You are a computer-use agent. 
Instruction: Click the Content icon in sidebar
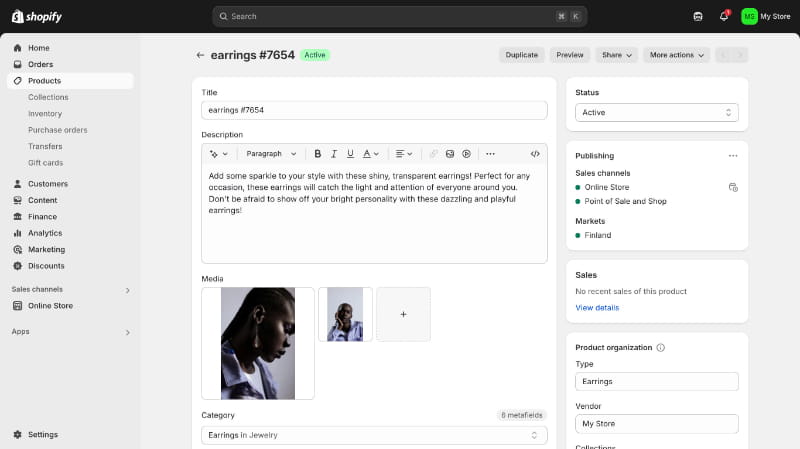pyautogui.click(x=17, y=200)
